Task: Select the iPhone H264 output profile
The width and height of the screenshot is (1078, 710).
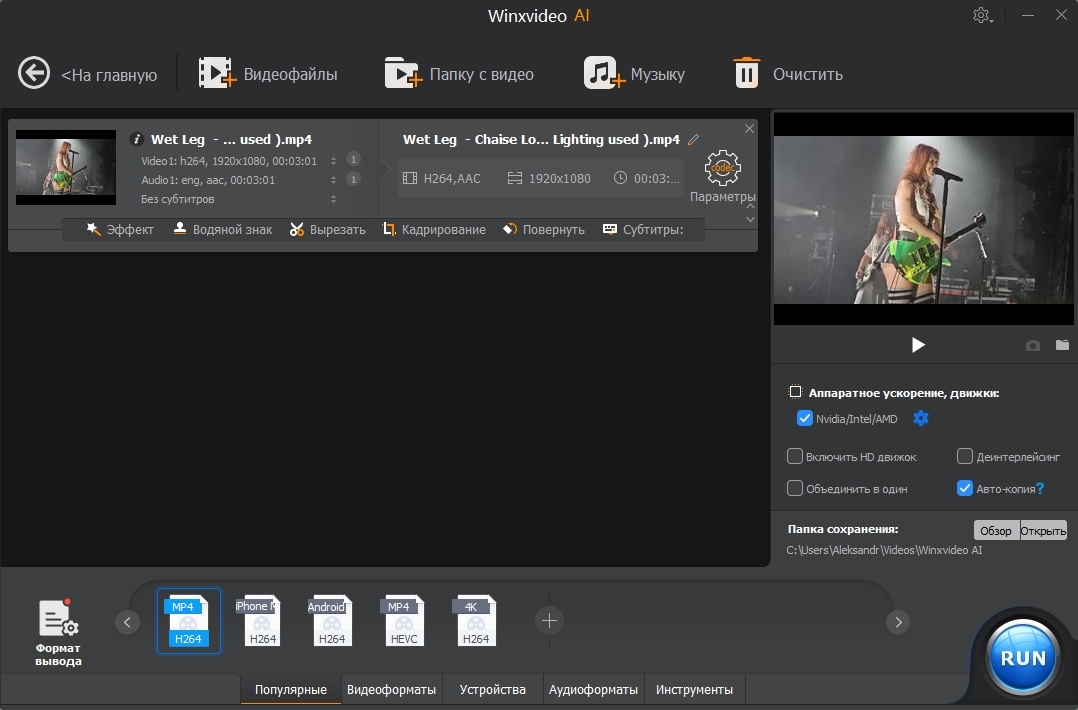Action: click(258, 621)
